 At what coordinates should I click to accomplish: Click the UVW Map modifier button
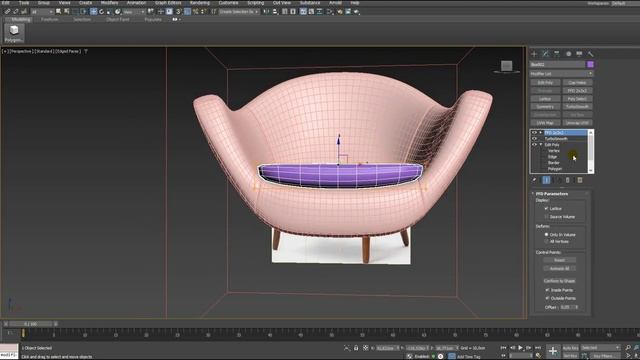[545, 122]
